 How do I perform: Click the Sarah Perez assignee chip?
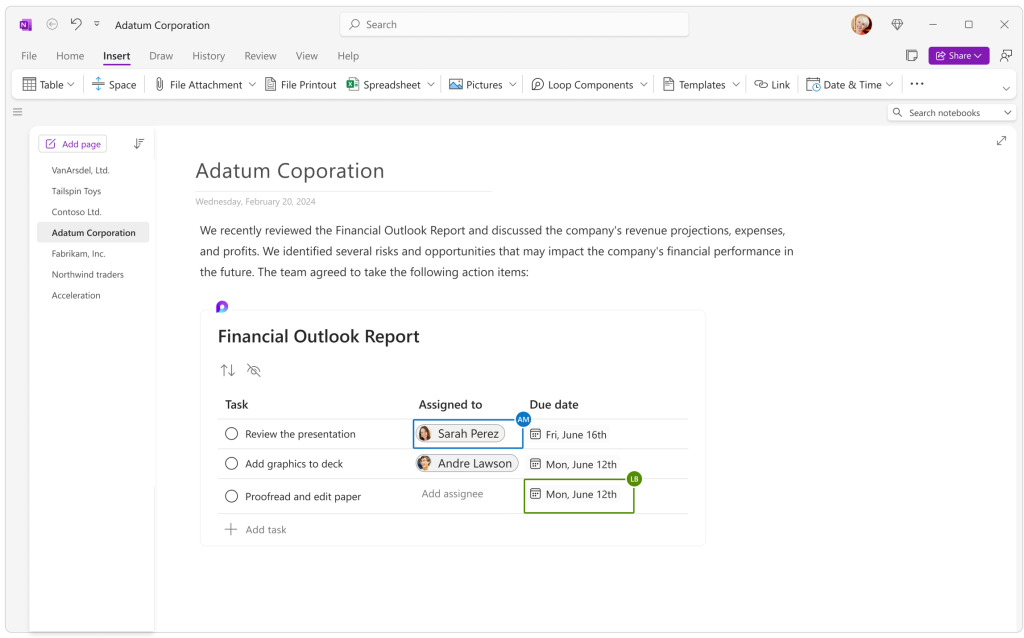click(x=460, y=434)
